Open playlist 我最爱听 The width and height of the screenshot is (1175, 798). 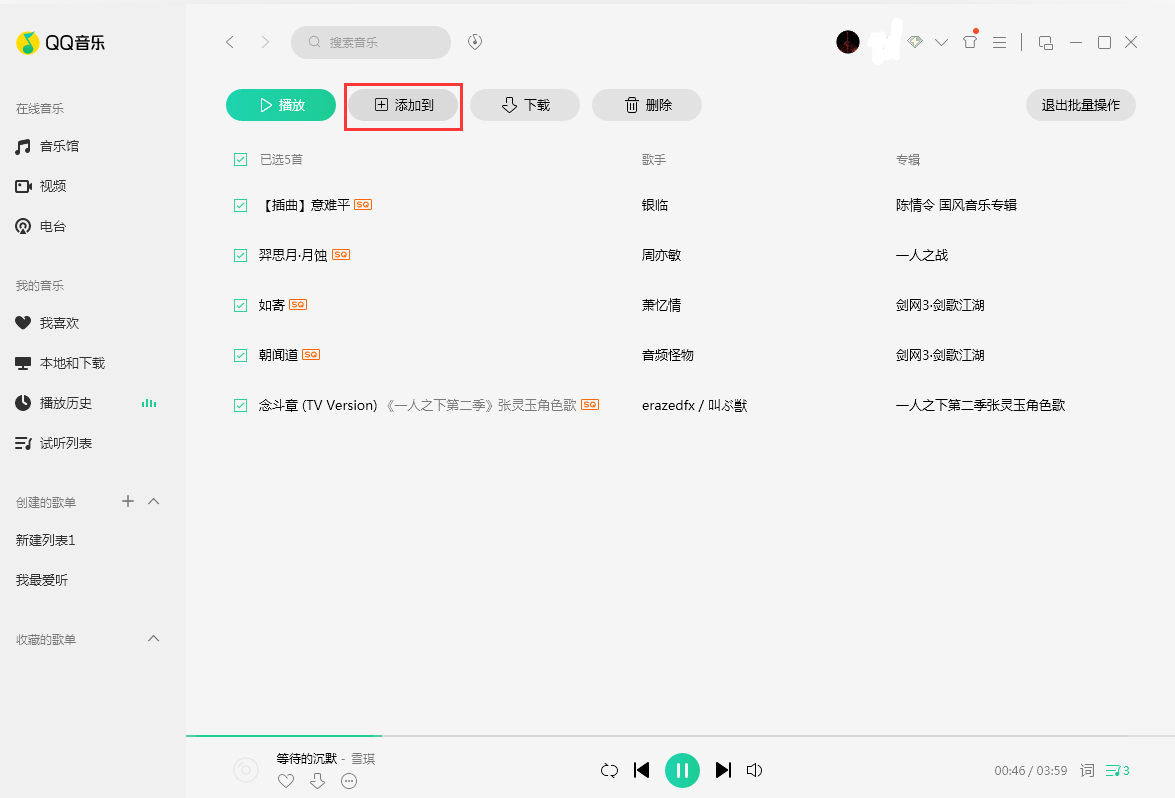tap(42, 578)
